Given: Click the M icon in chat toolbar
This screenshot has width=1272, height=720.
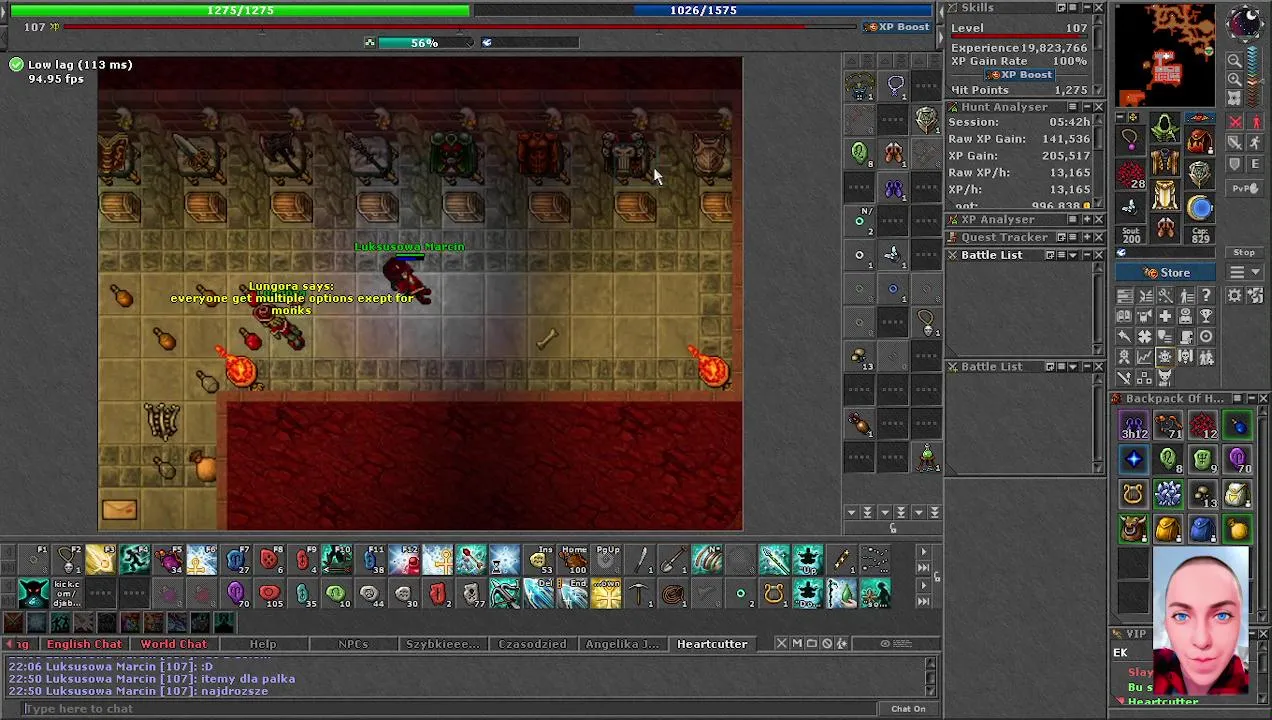Looking at the screenshot, I should [796, 644].
